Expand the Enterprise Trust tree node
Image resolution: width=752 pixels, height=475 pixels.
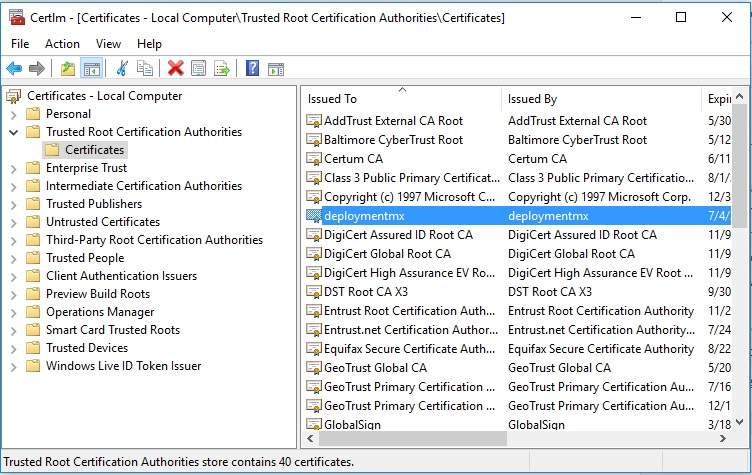click(x=14, y=168)
